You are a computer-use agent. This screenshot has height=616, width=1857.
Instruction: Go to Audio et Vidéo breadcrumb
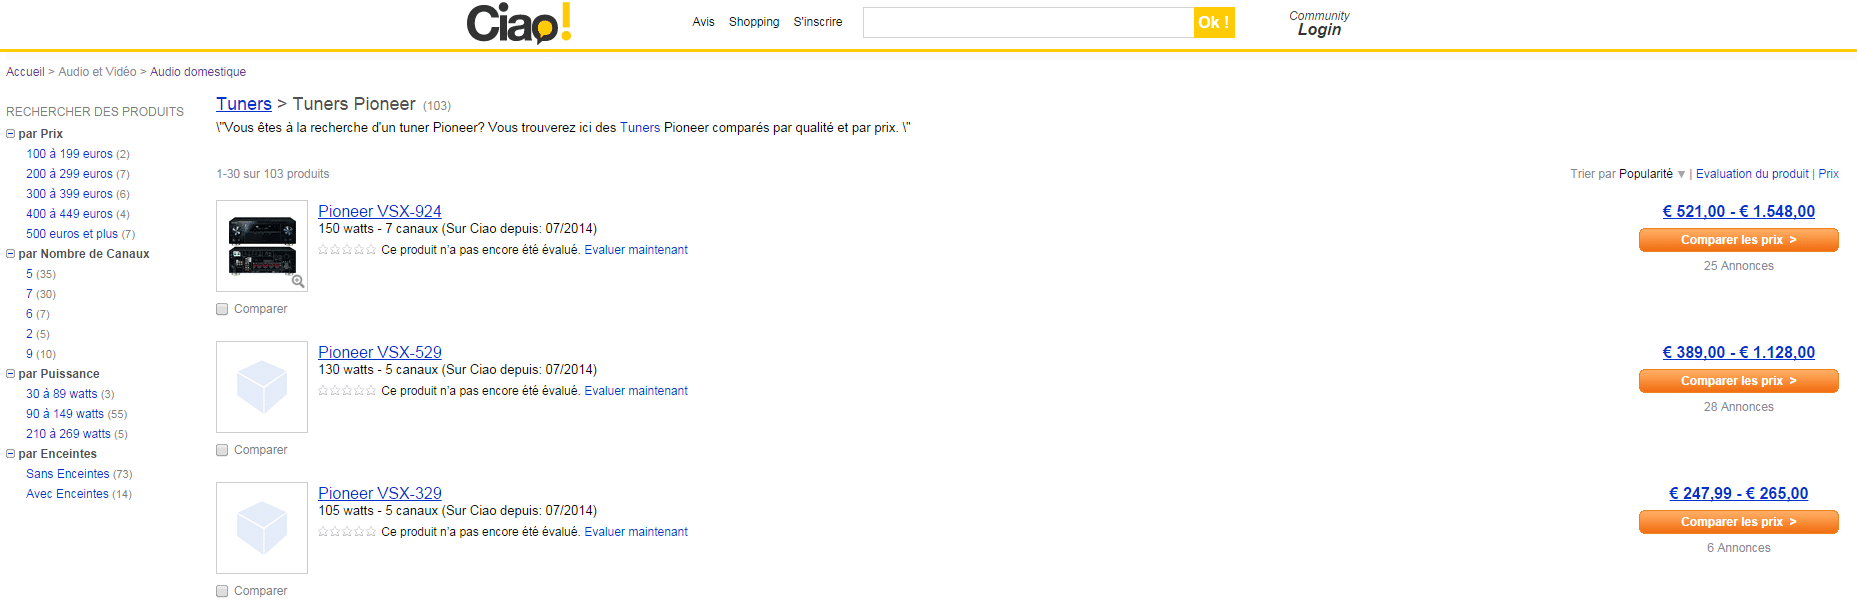pos(97,72)
